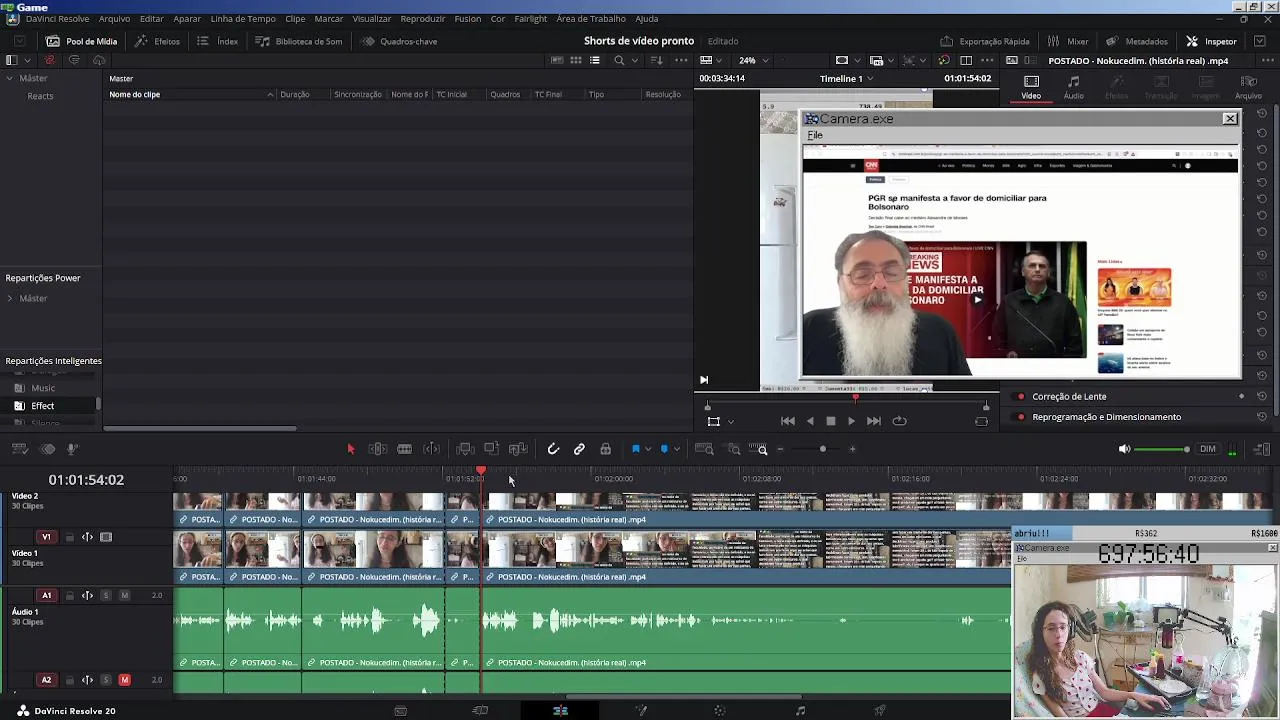Select the Effect smart bin
1280x720 pixels.
pos(42,406)
